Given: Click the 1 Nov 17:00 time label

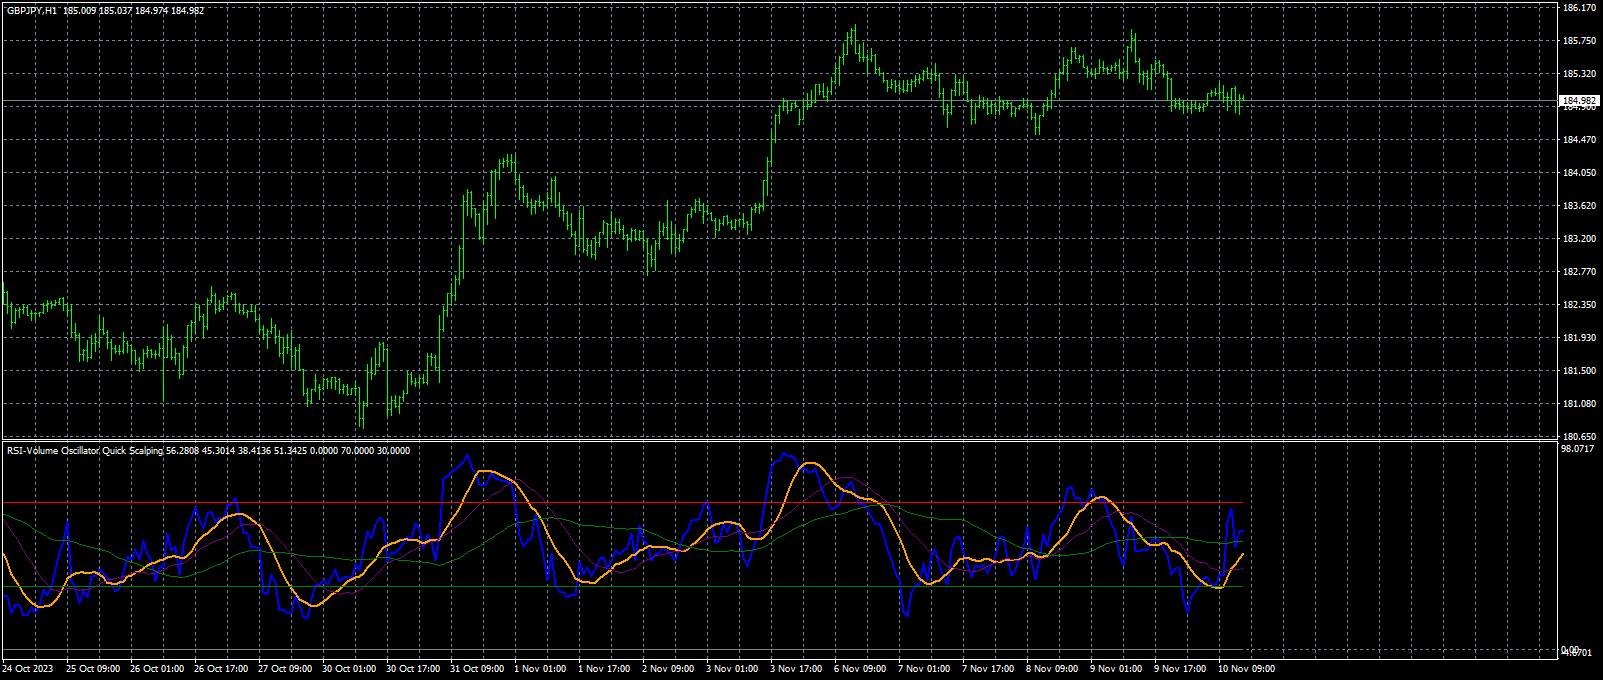Looking at the screenshot, I should pyautogui.click(x=604, y=669).
